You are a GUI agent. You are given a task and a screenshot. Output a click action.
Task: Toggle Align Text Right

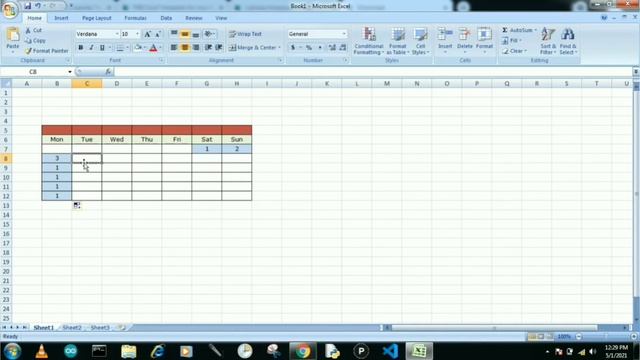[196, 48]
